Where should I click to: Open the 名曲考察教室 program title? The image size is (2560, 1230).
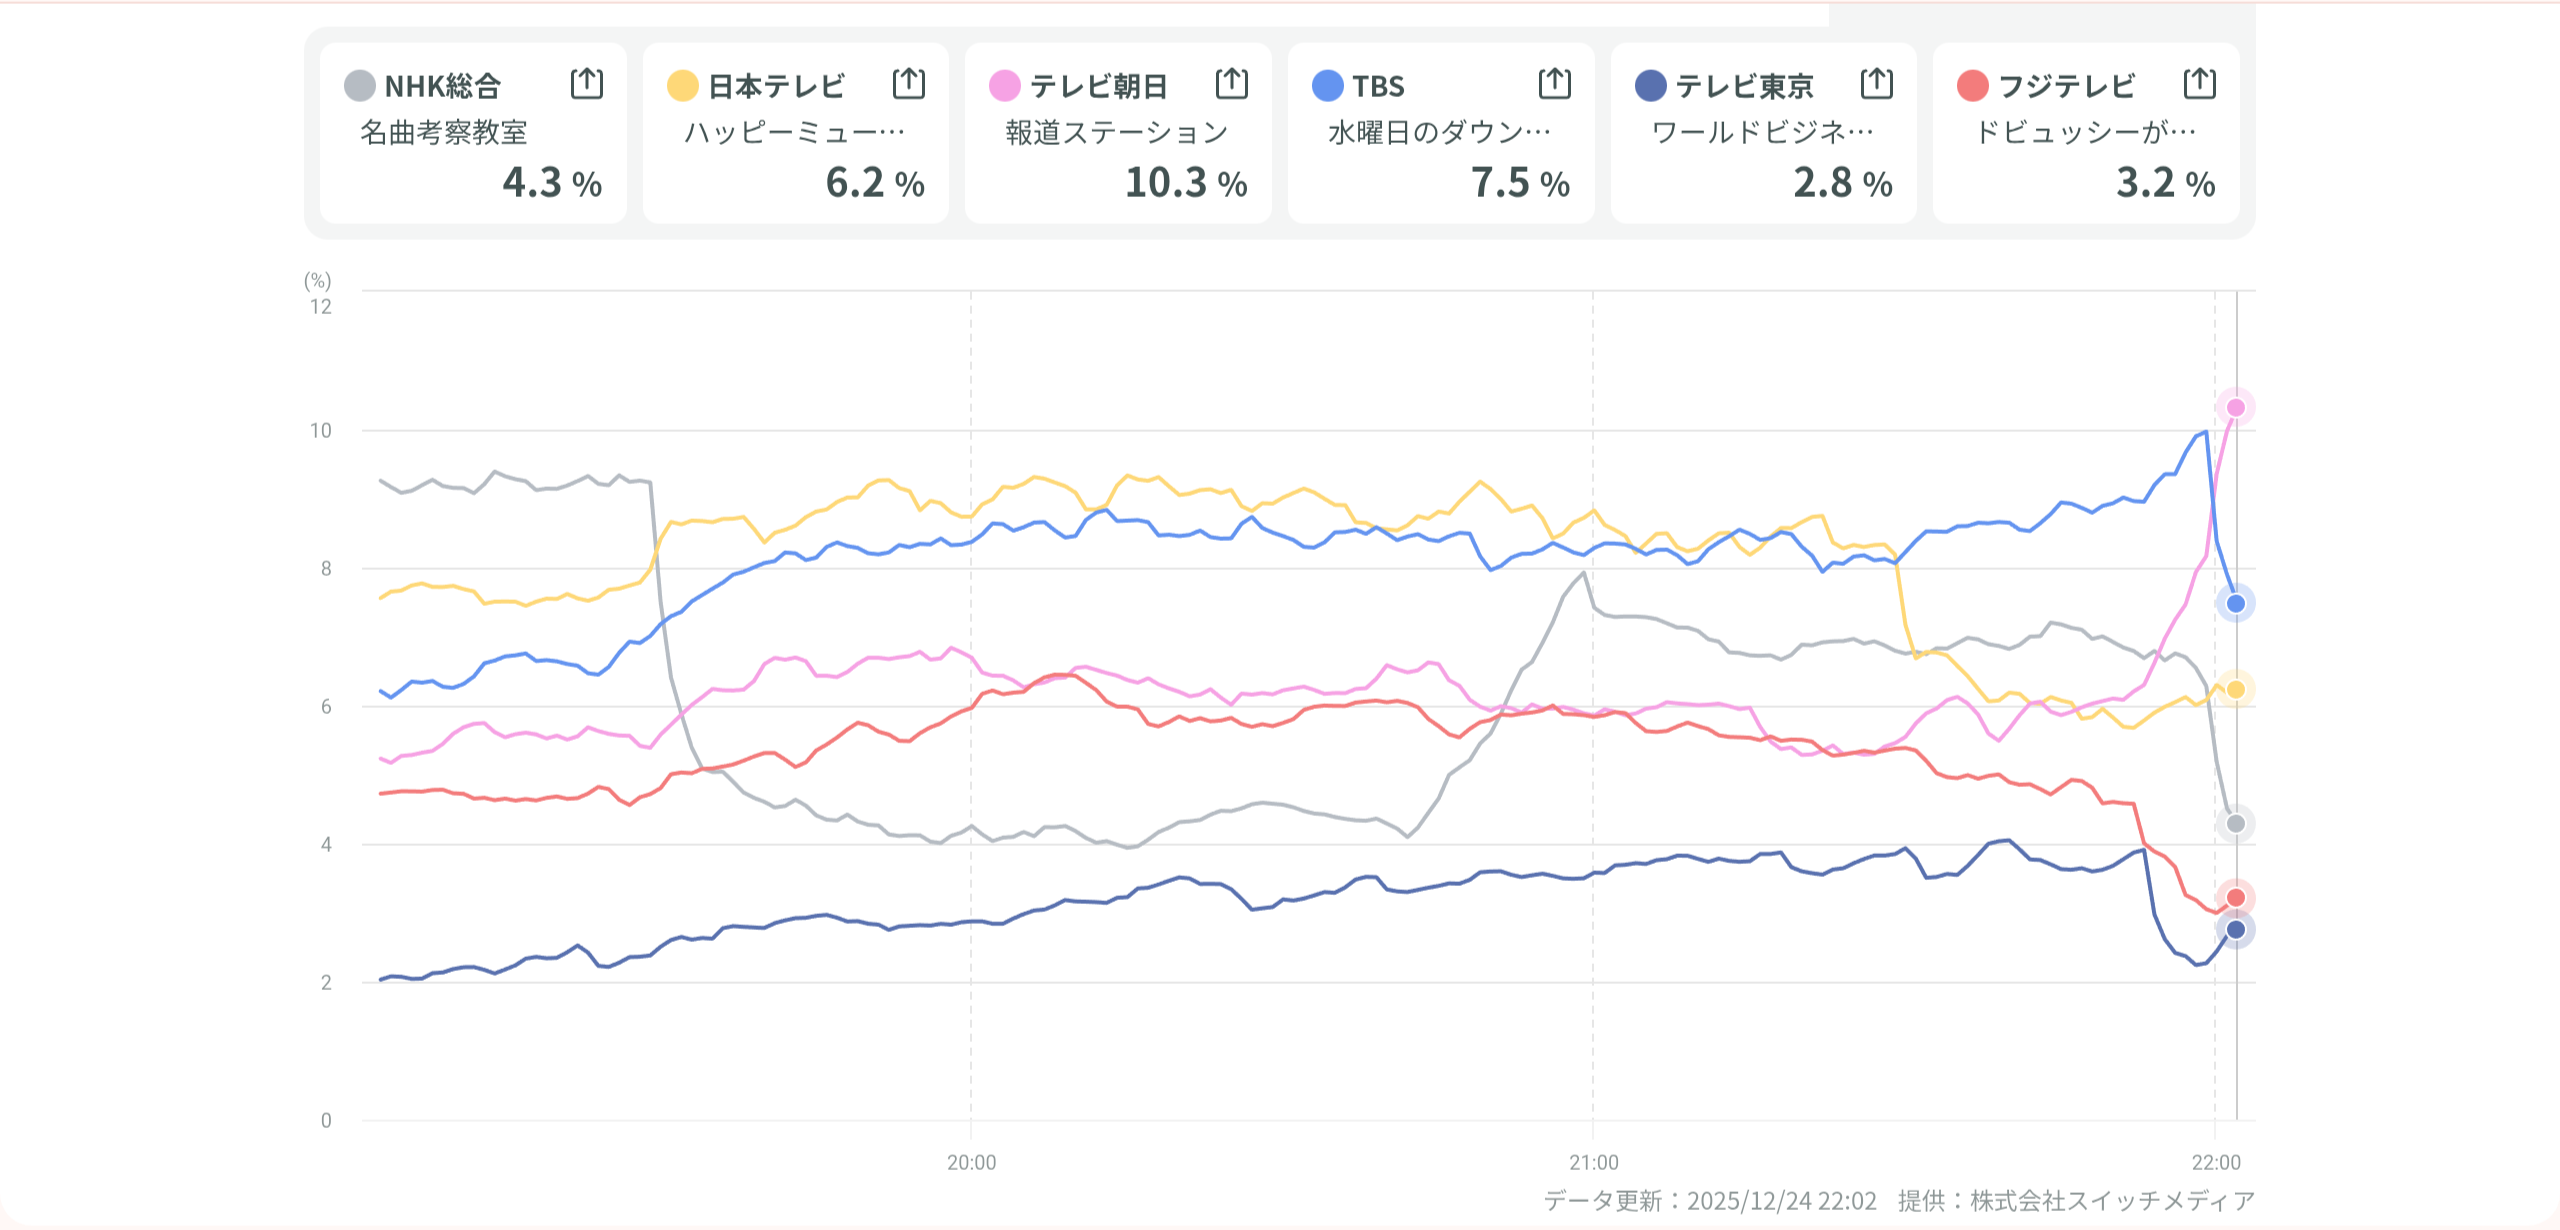[x=443, y=132]
